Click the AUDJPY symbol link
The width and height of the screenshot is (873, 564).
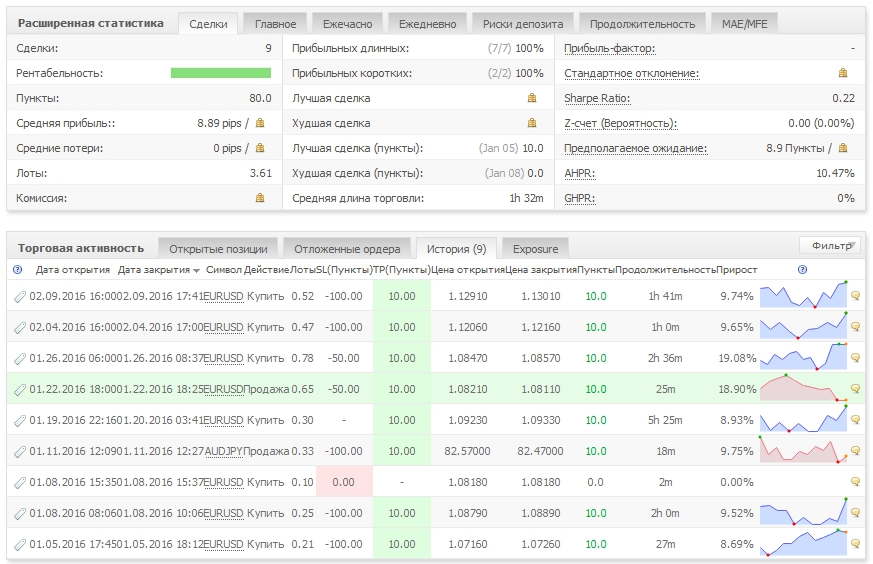tap(223, 452)
